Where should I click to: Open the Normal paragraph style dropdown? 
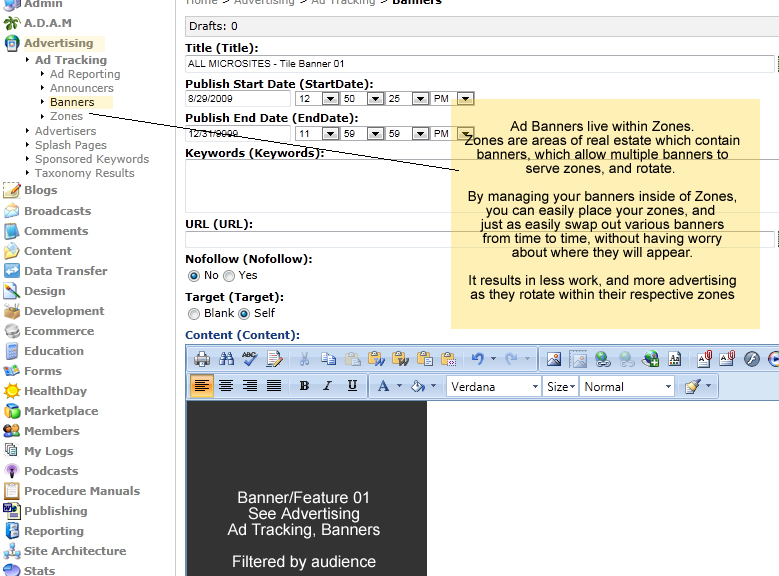click(x=628, y=386)
